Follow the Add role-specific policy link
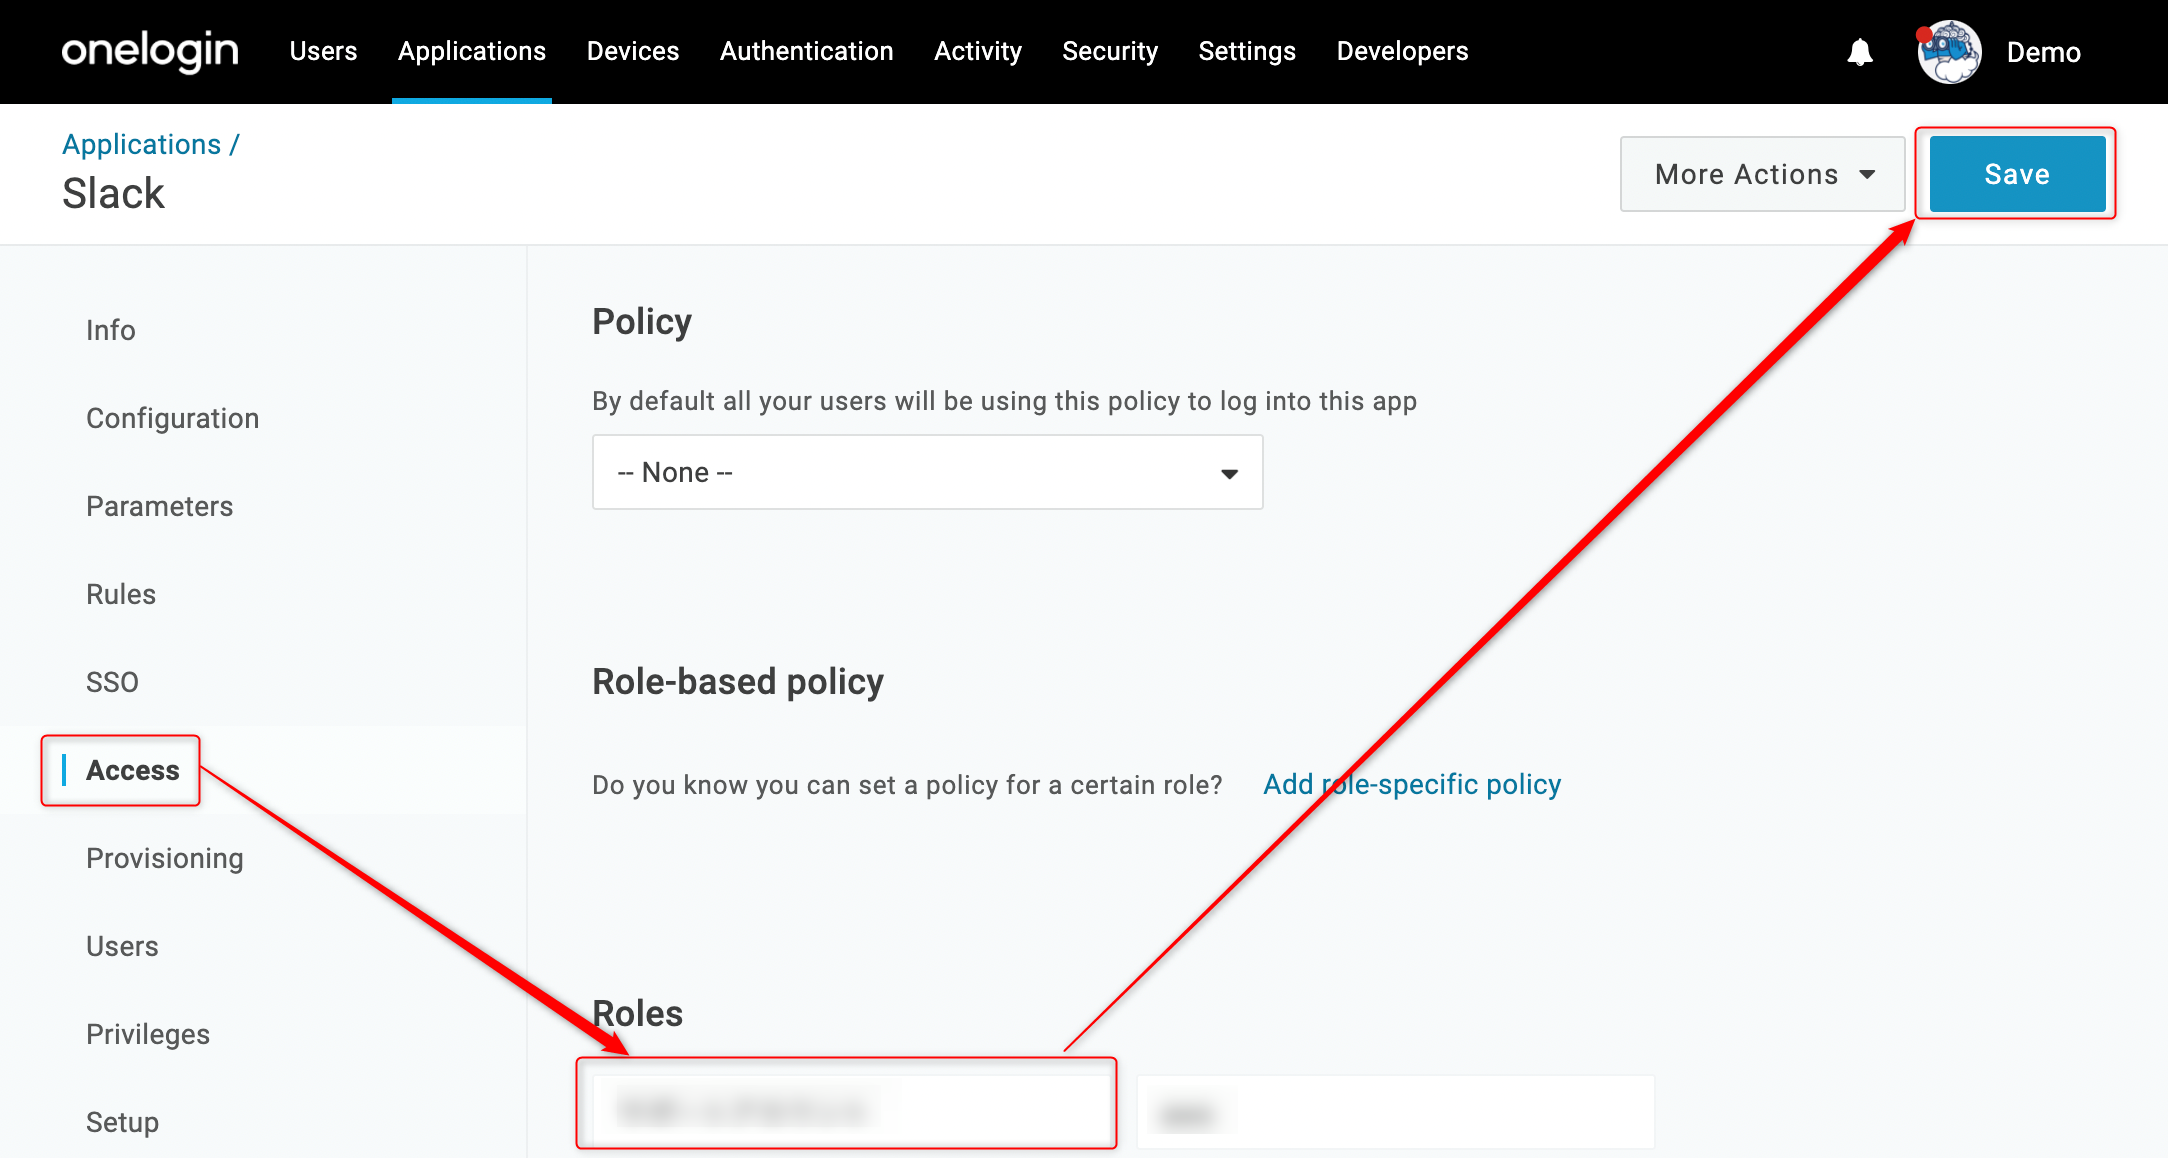Image resolution: width=2168 pixels, height=1158 pixels. click(x=1412, y=784)
